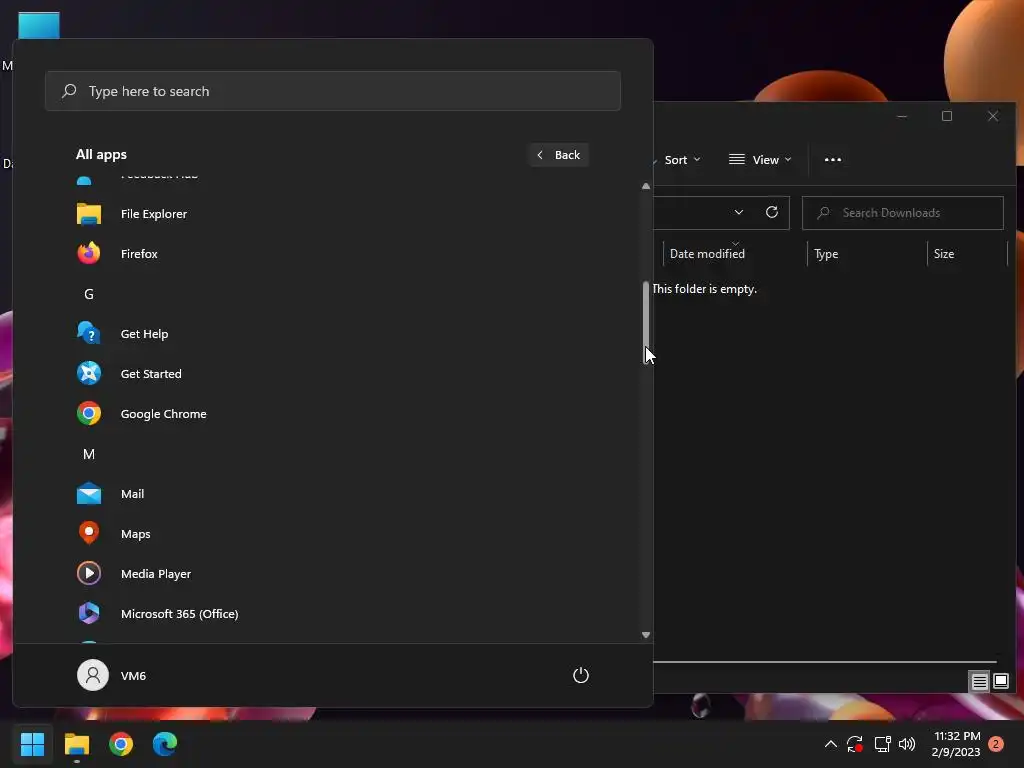Open the View dropdown in File Explorer
The width and height of the screenshot is (1024, 768).
[x=760, y=160]
